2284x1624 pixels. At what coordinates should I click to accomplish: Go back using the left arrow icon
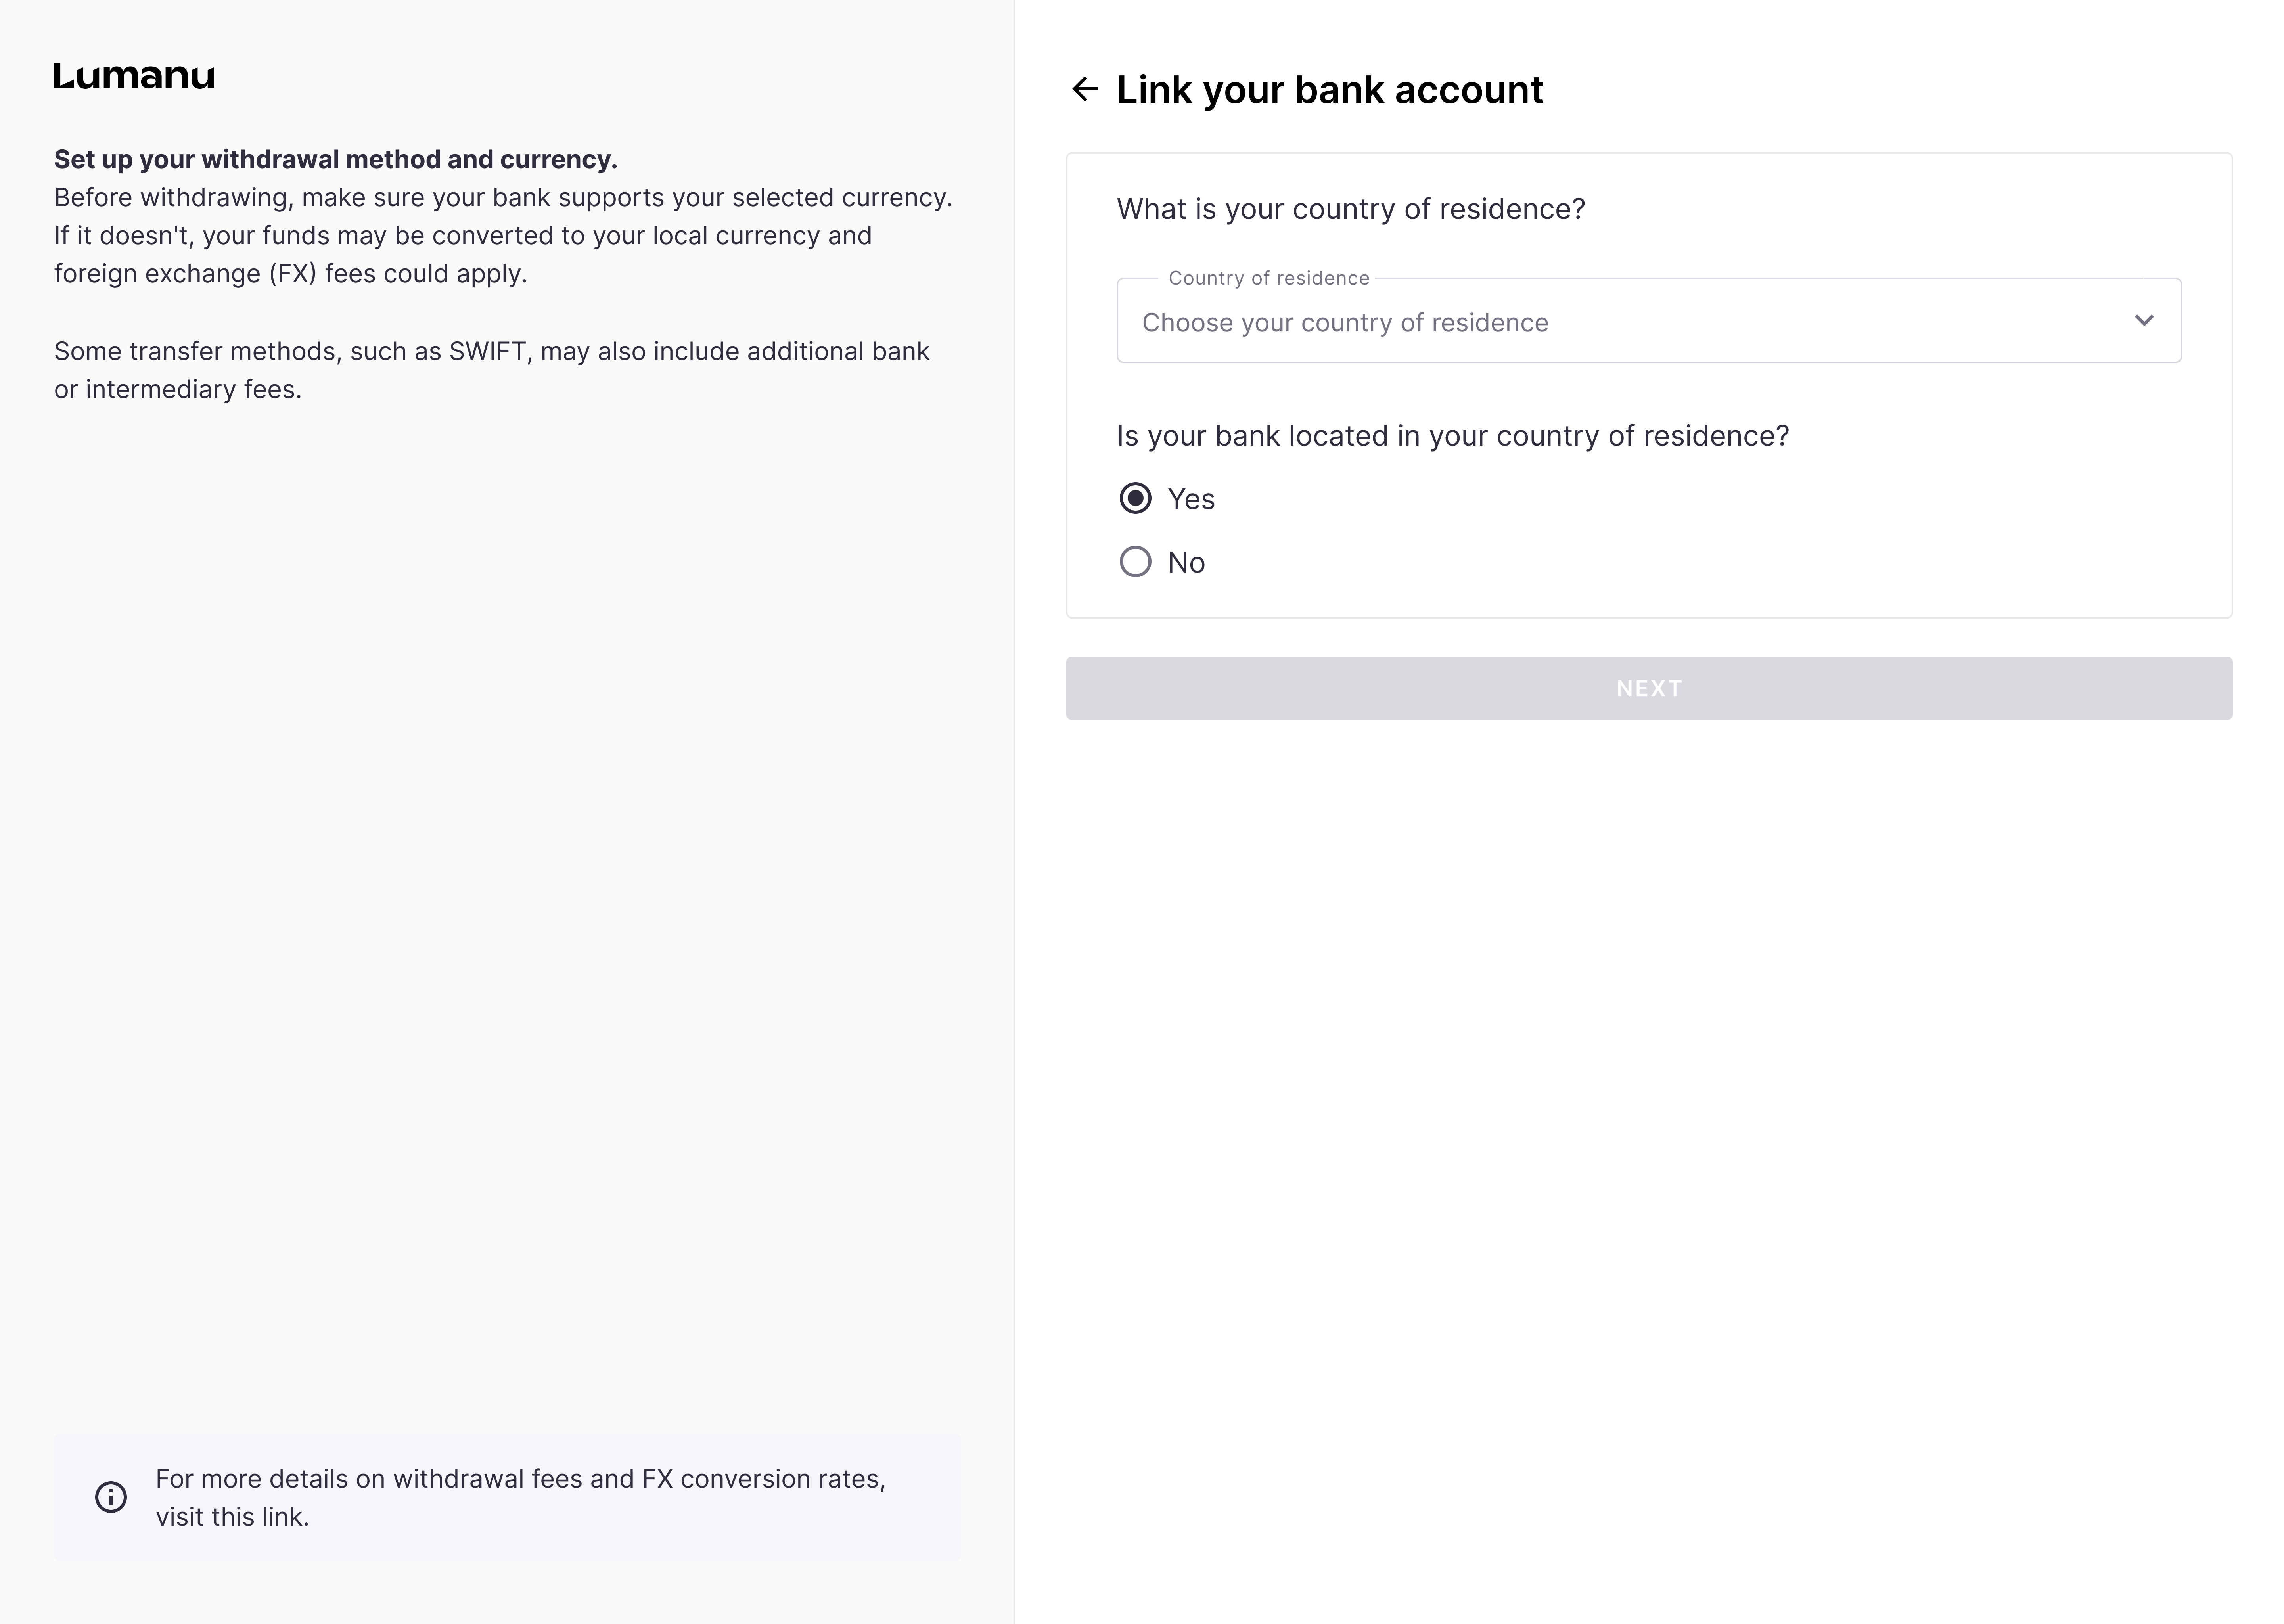1084,89
